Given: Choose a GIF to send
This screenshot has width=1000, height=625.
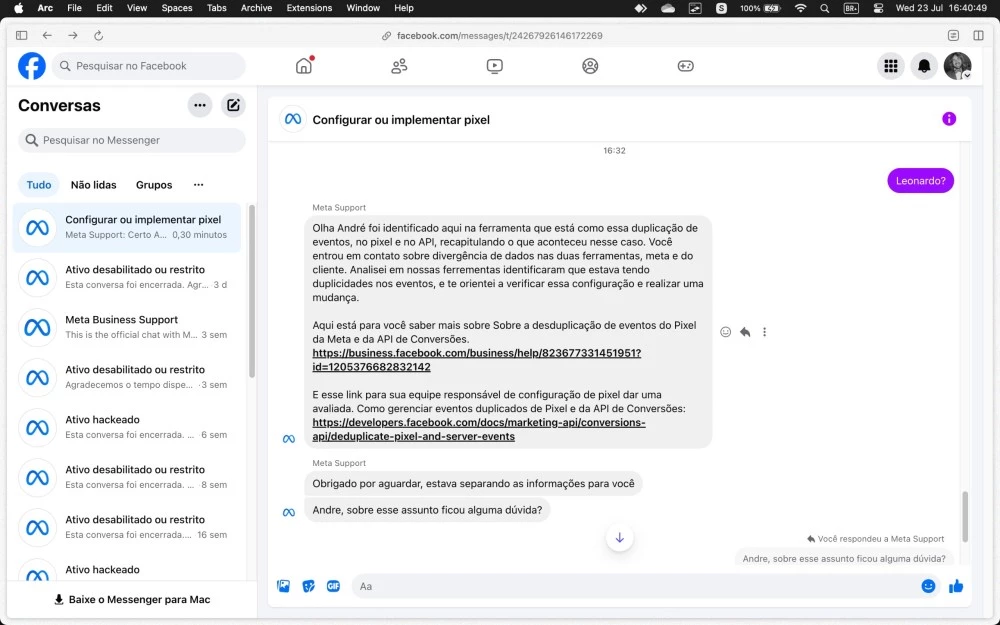Looking at the screenshot, I should [x=334, y=586].
